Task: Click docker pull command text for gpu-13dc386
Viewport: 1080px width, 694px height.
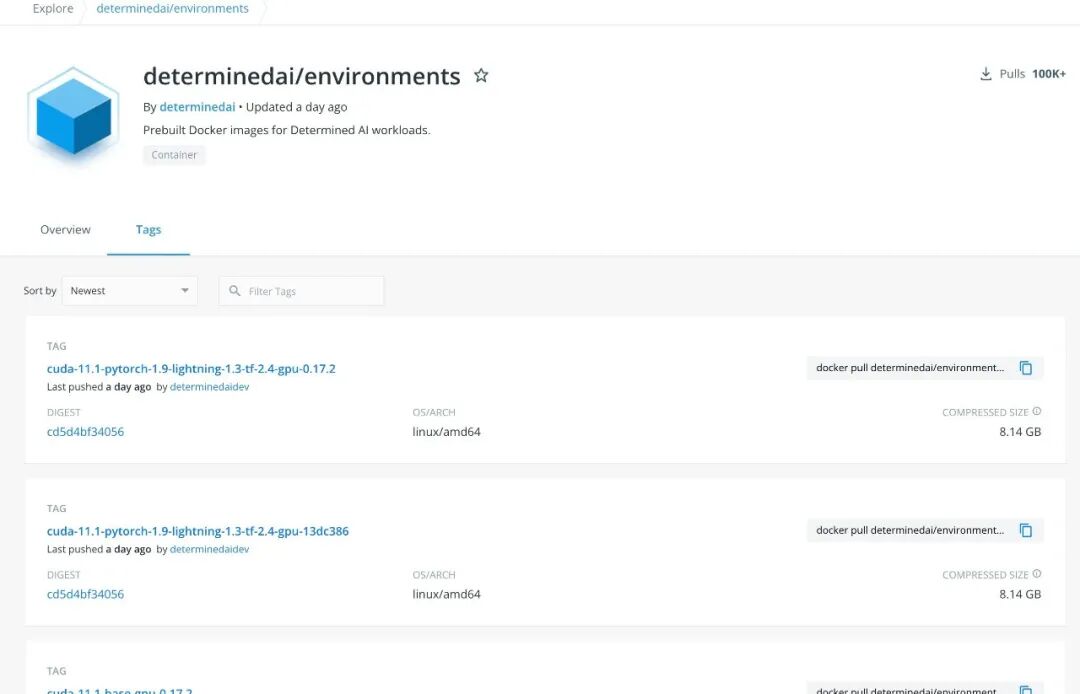Action: [910, 530]
